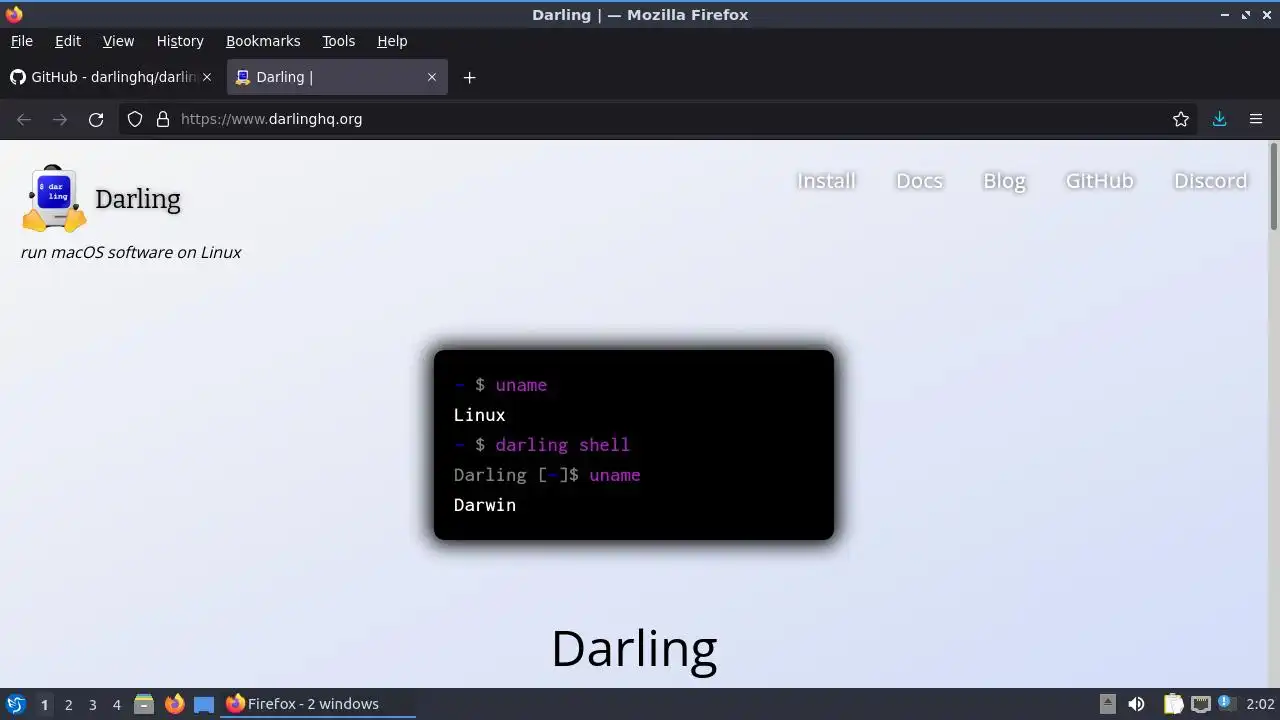The height and width of the screenshot is (720, 1280).
Task: Select workspace 1 in pager
Action: click(x=44, y=704)
